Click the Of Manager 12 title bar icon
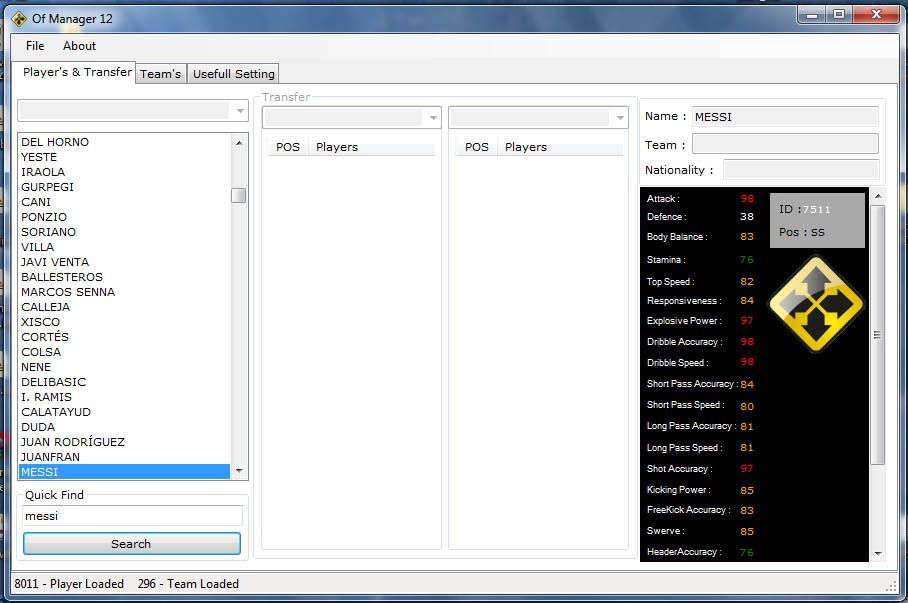Image resolution: width=908 pixels, height=603 pixels. coord(18,17)
